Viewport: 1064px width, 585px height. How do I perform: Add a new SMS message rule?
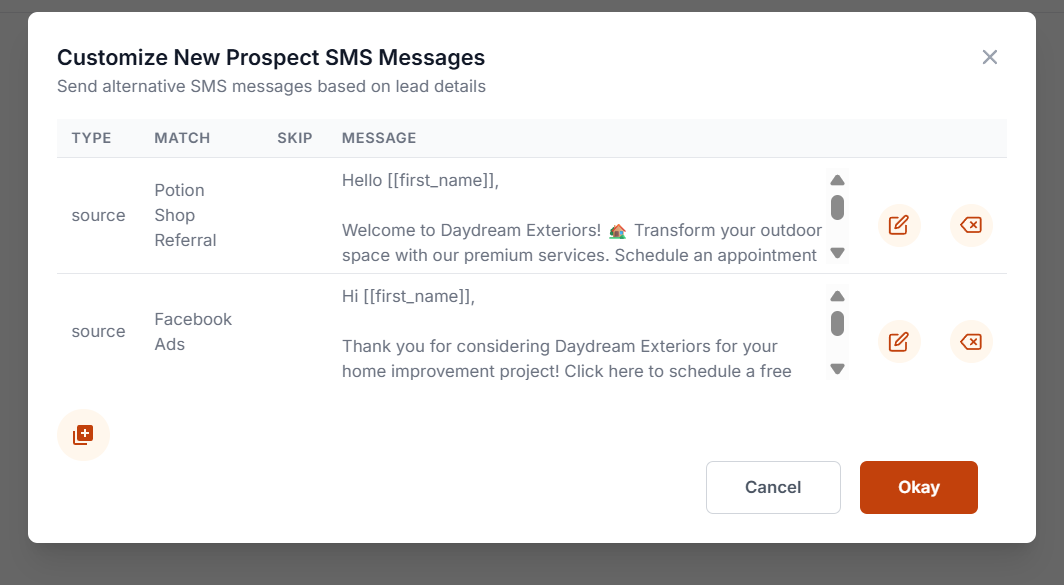coord(83,434)
